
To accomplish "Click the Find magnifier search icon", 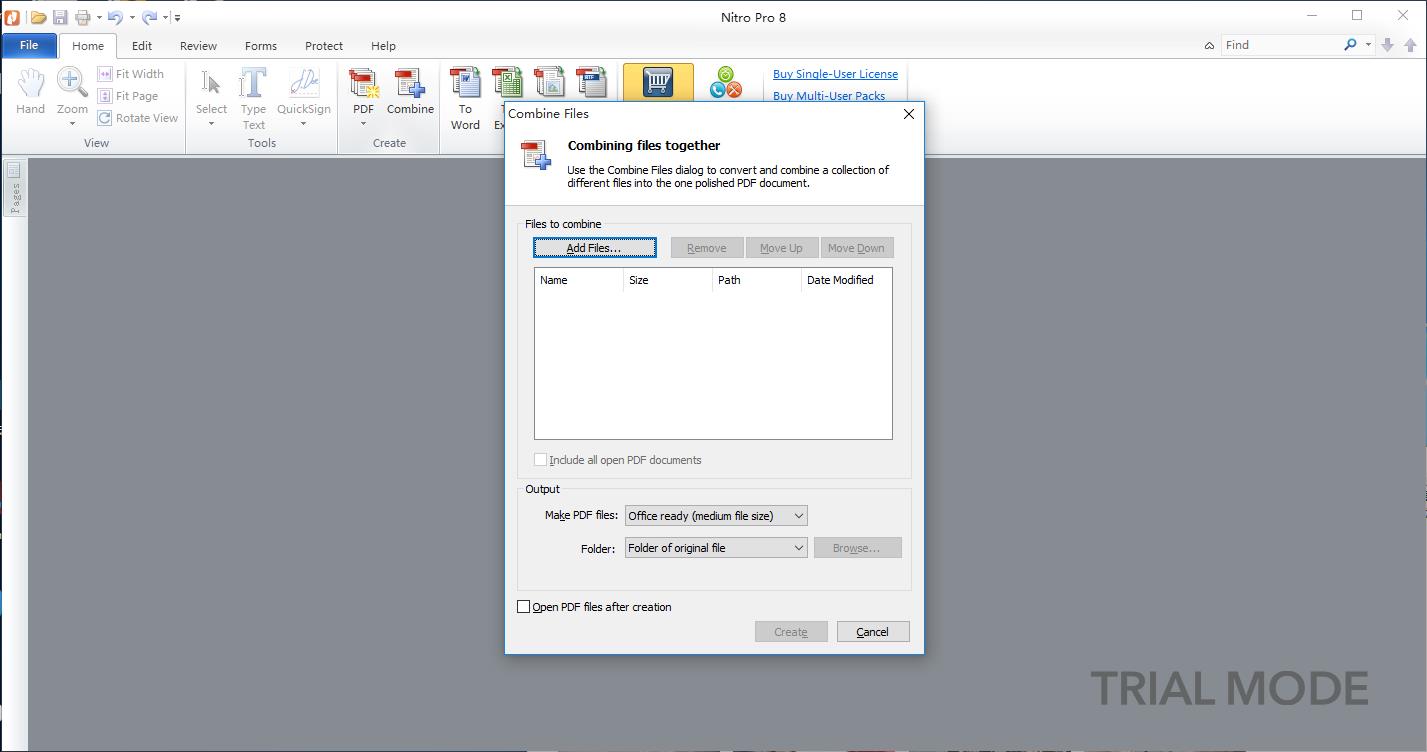I will click(1350, 45).
